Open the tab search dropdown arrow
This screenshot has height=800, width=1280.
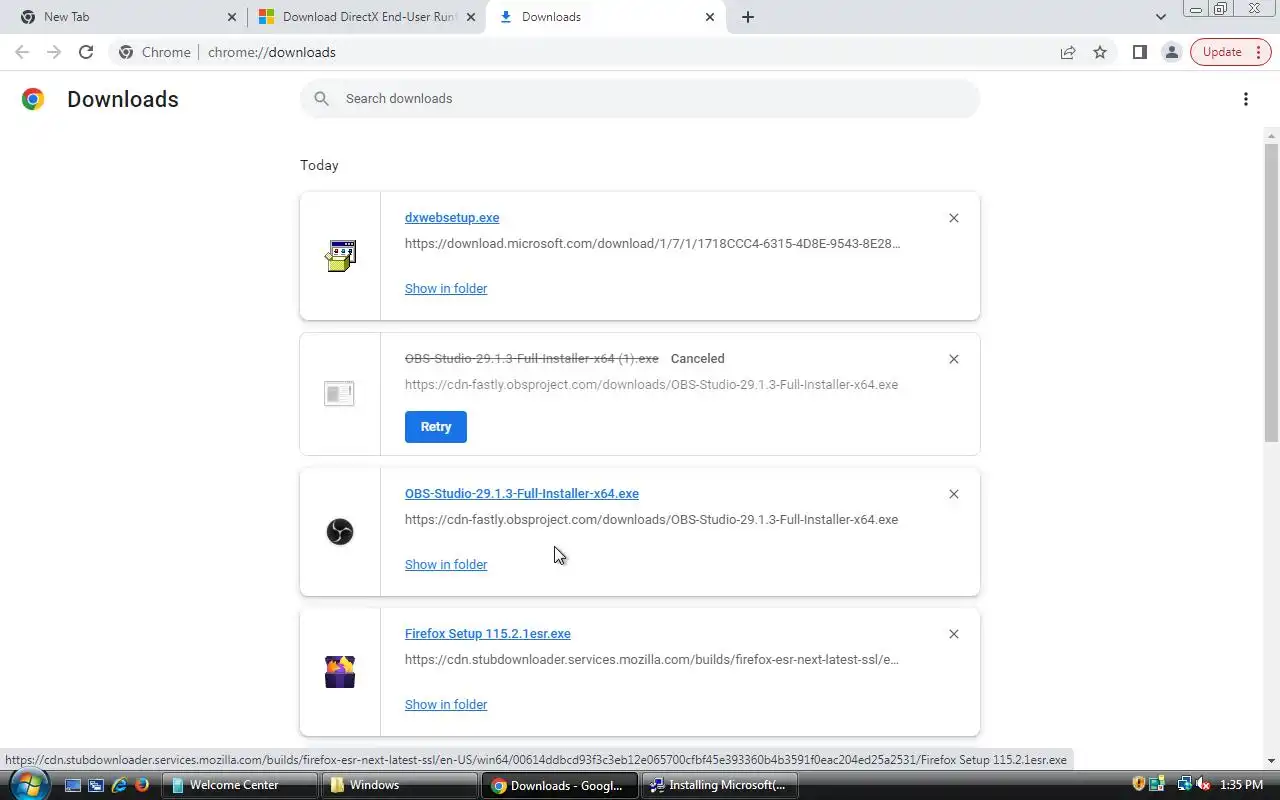[x=1160, y=17]
